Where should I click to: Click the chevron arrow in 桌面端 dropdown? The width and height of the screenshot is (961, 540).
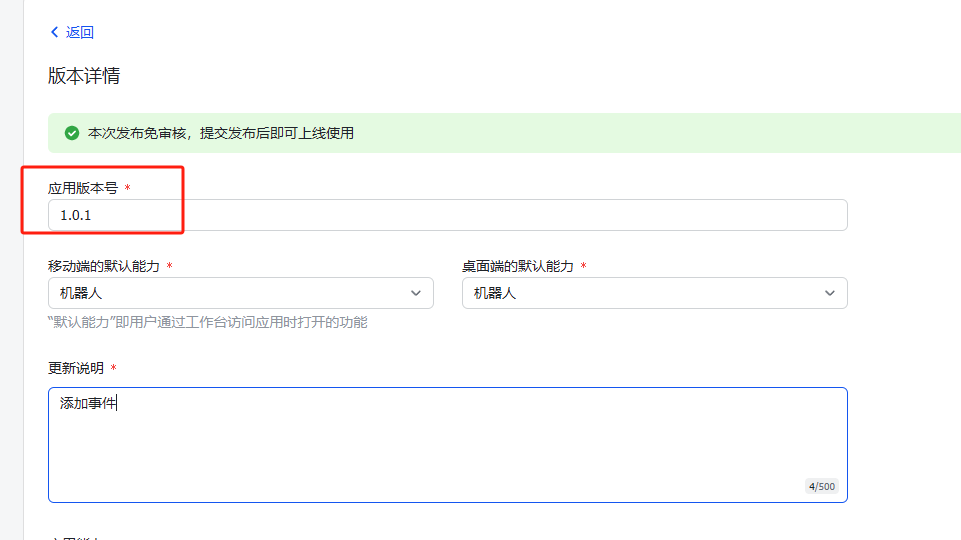click(829, 293)
